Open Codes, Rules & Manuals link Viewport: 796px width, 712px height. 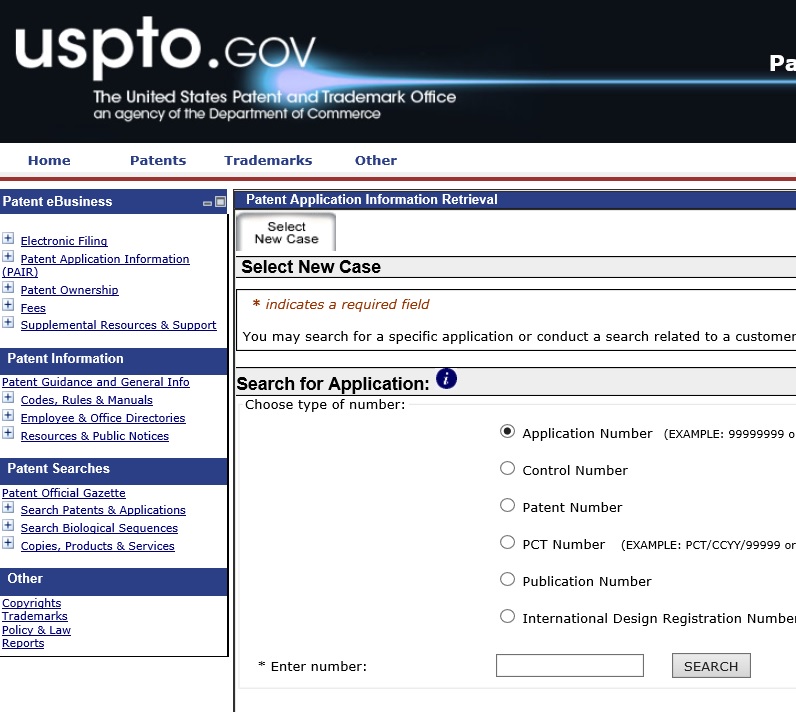pos(86,400)
